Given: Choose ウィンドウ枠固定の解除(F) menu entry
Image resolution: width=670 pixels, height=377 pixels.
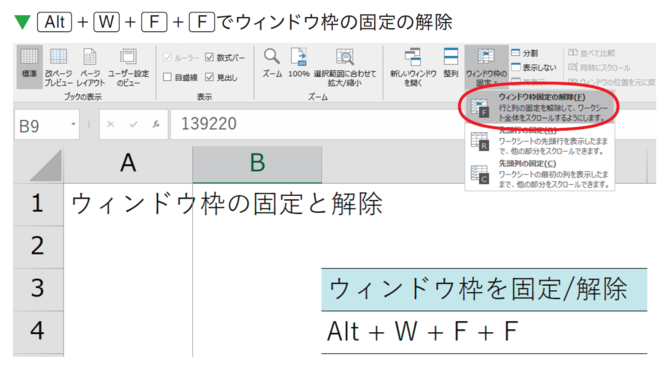Looking at the screenshot, I should point(539,107).
